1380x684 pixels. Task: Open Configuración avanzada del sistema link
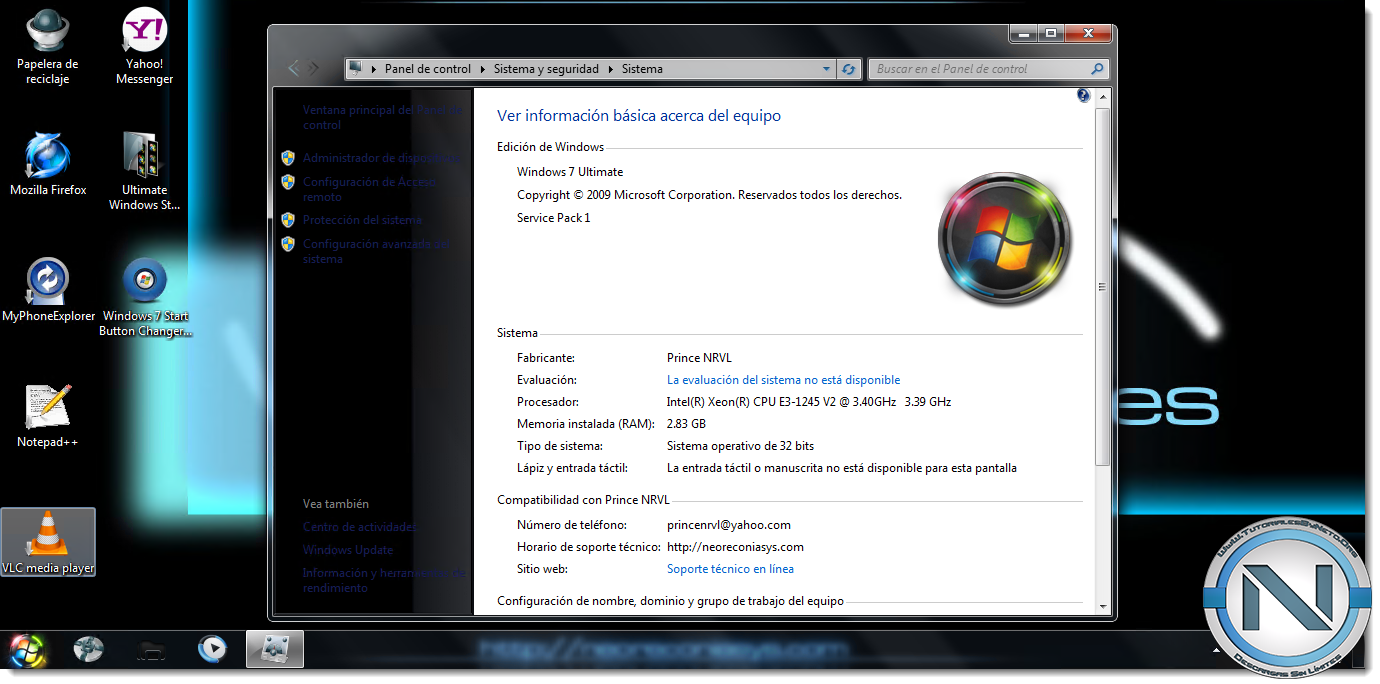pos(377,251)
